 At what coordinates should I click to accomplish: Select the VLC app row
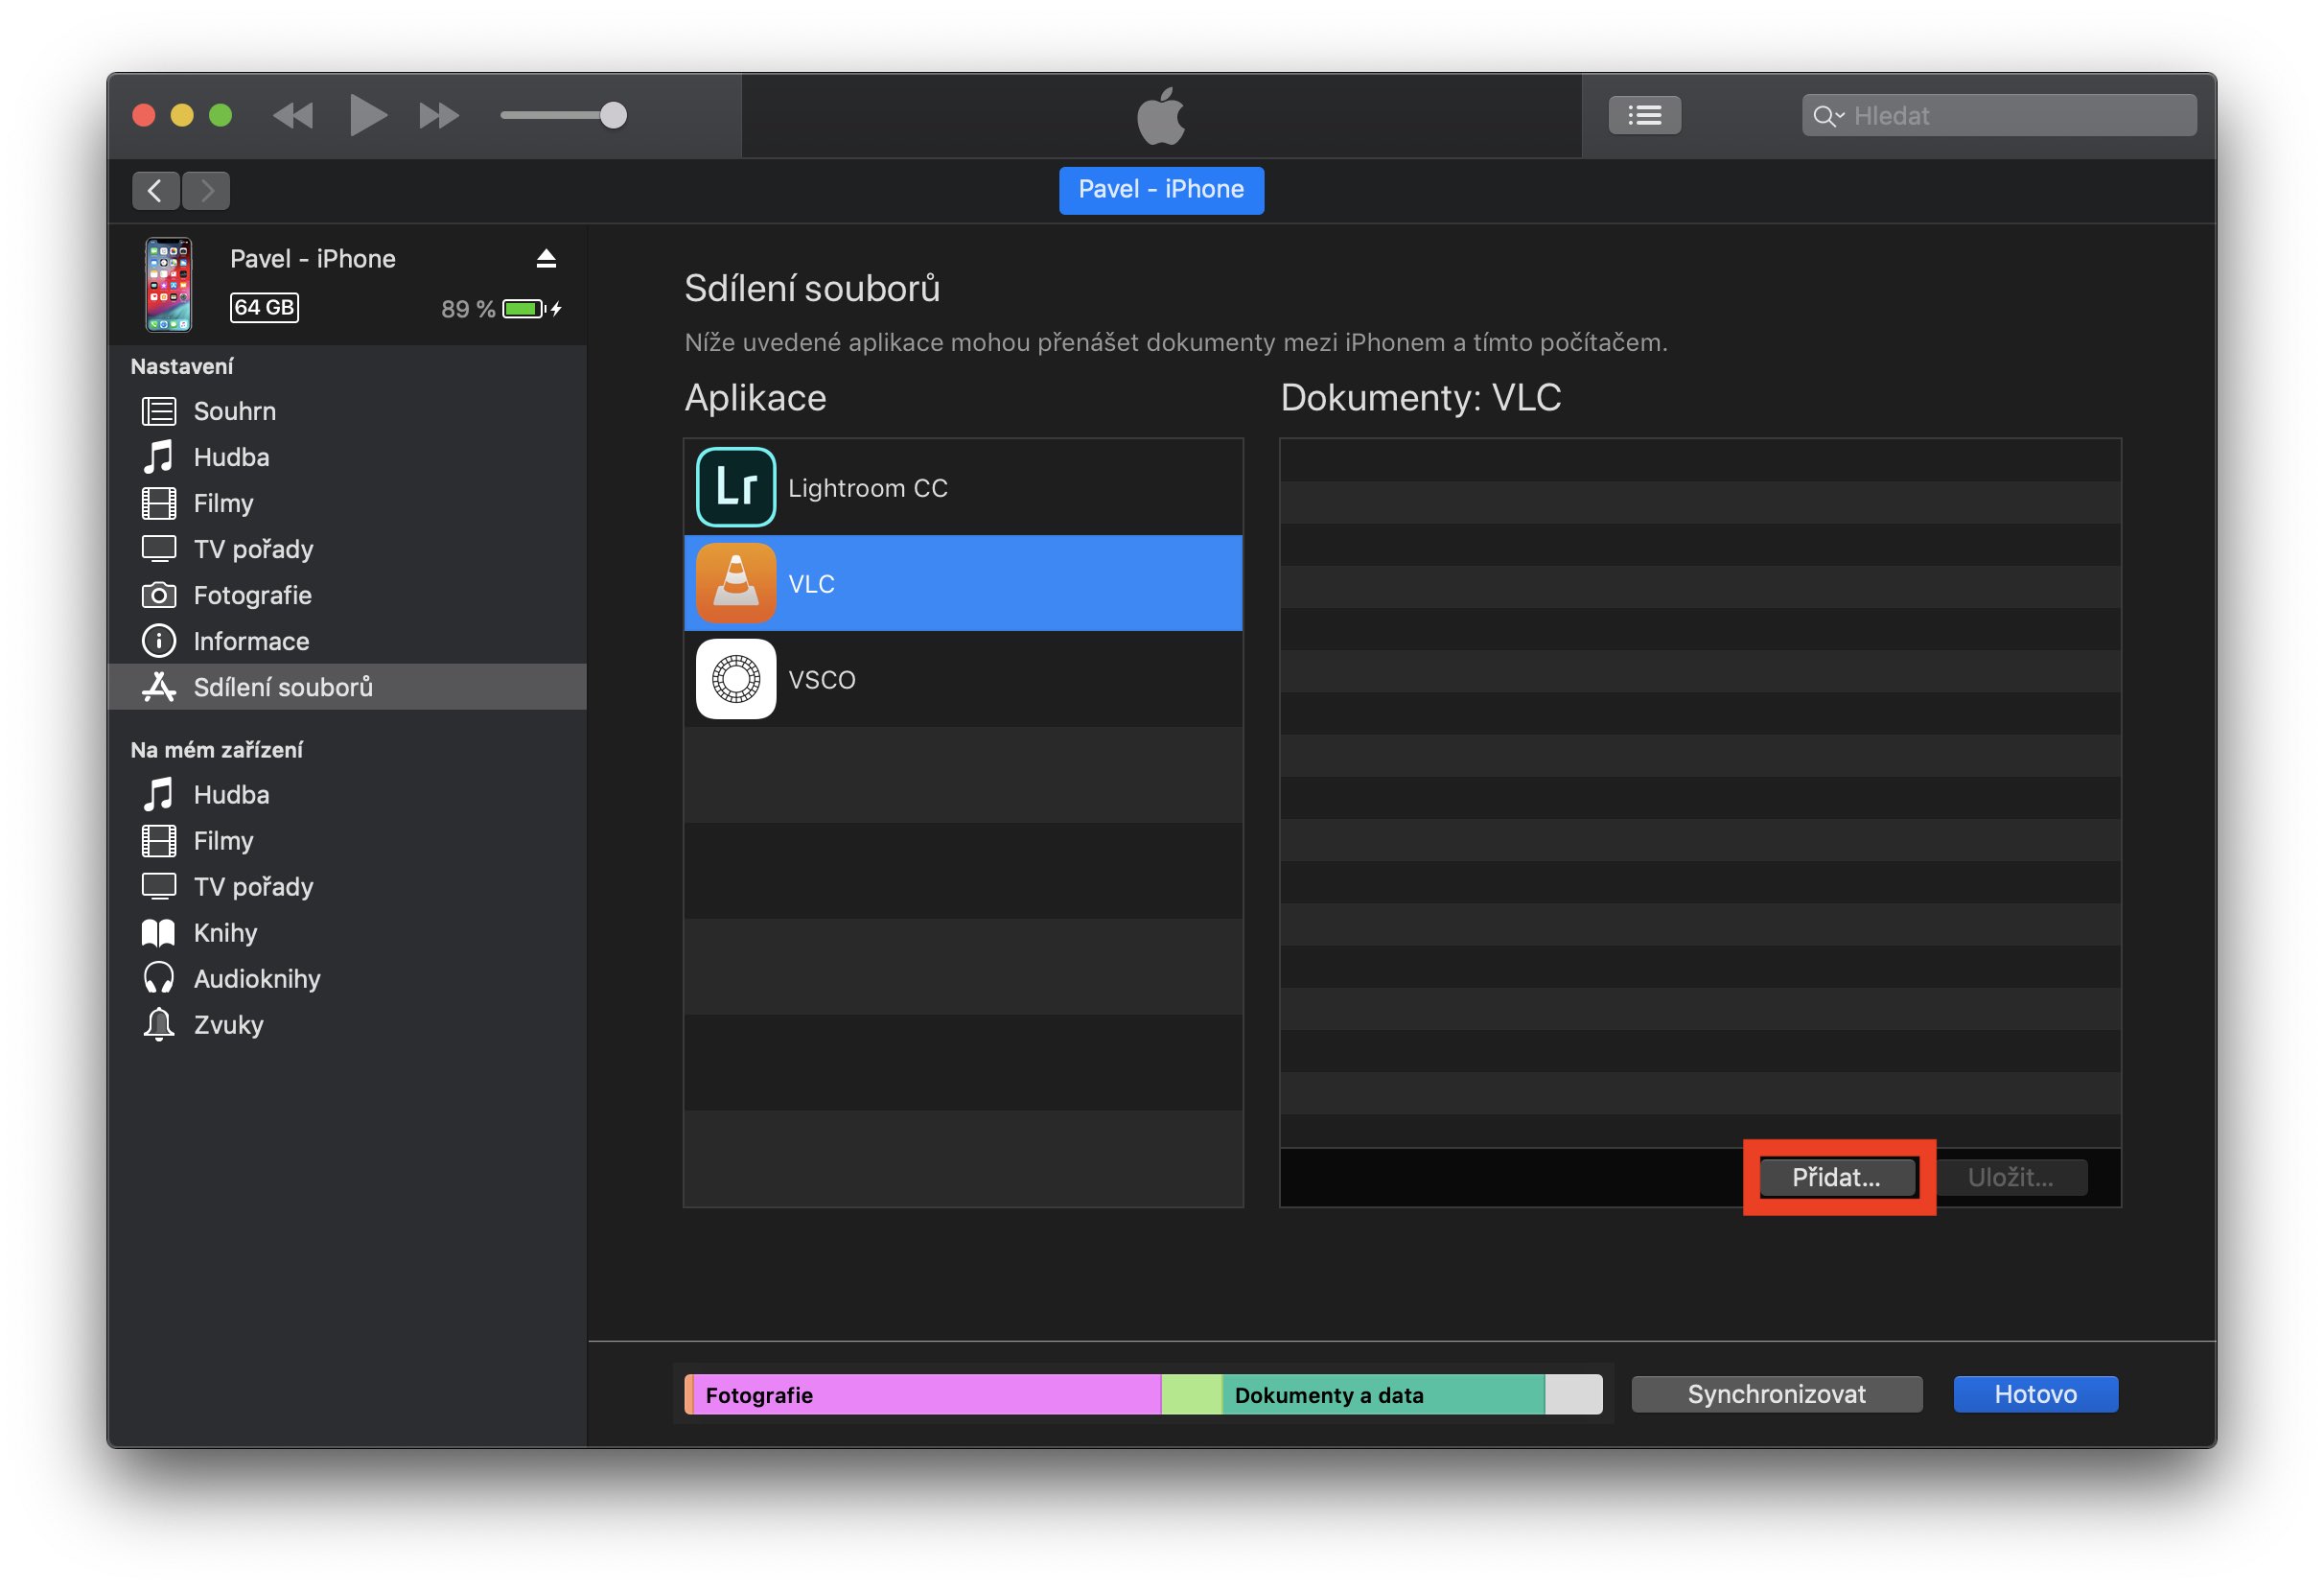pos(963,584)
